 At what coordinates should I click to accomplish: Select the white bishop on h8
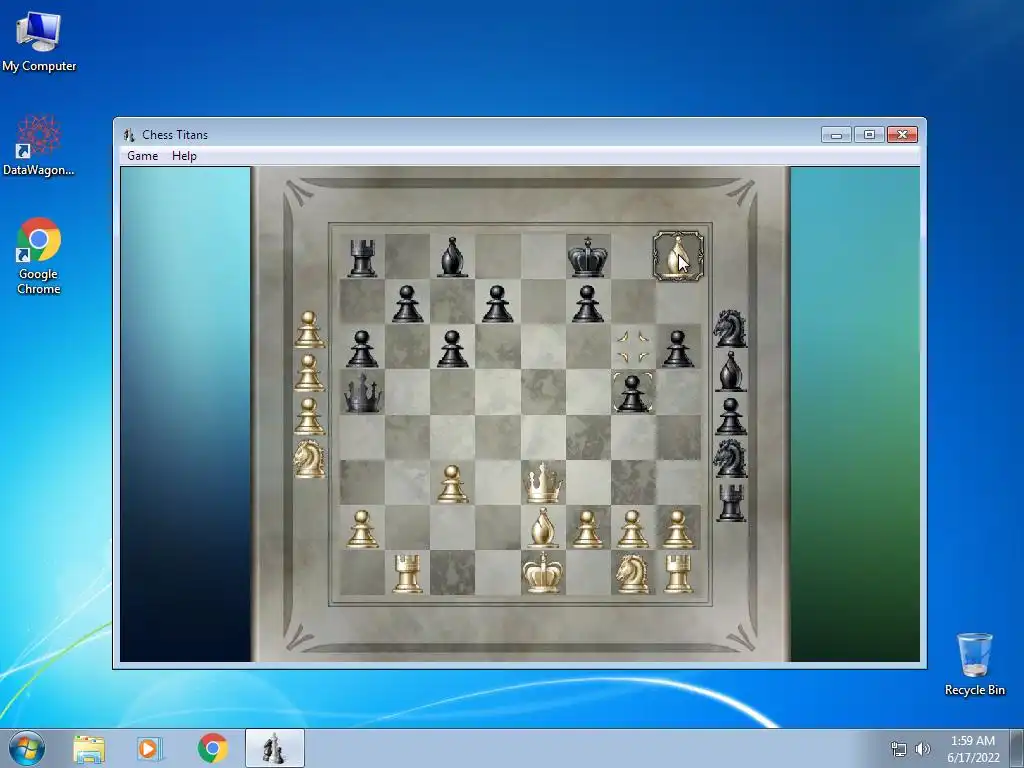pos(678,256)
